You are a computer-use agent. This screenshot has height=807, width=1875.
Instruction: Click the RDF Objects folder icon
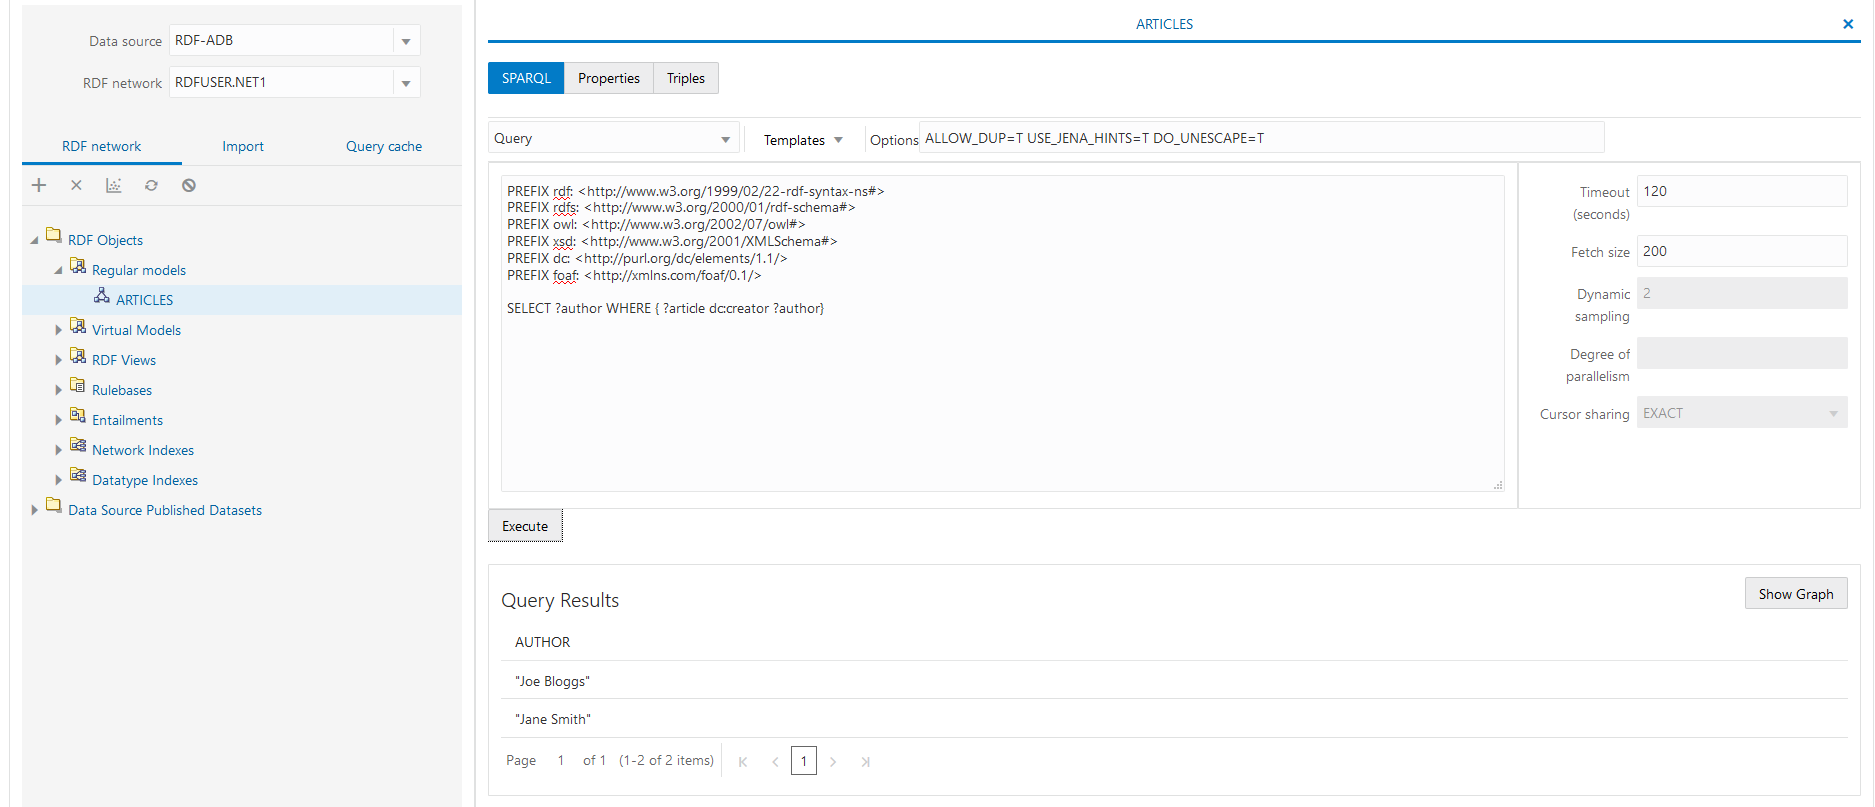pyautogui.click(x=54, y=235)
